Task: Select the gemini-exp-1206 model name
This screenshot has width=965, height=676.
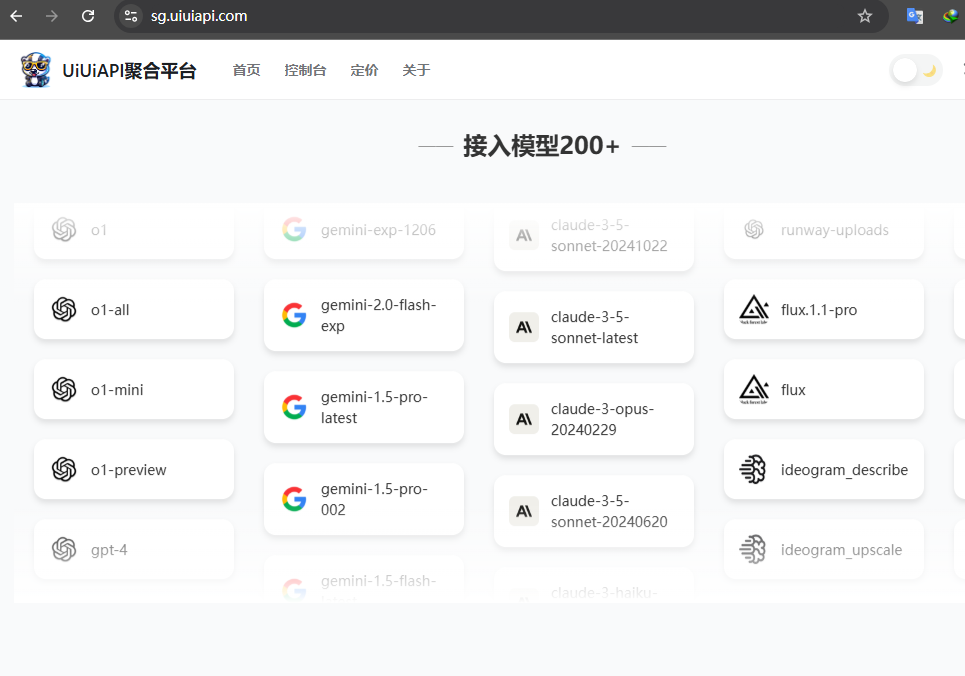Action: (x=378, y=230)
